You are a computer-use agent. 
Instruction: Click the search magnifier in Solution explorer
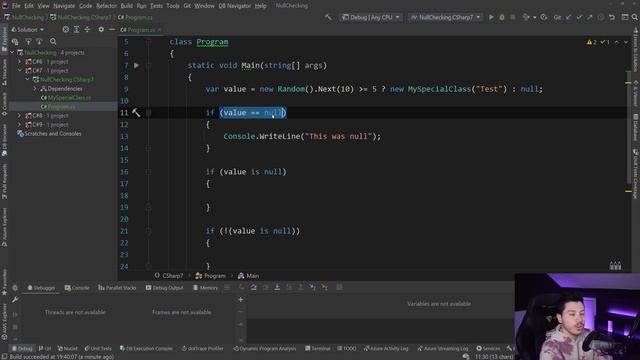click(53, 41)
